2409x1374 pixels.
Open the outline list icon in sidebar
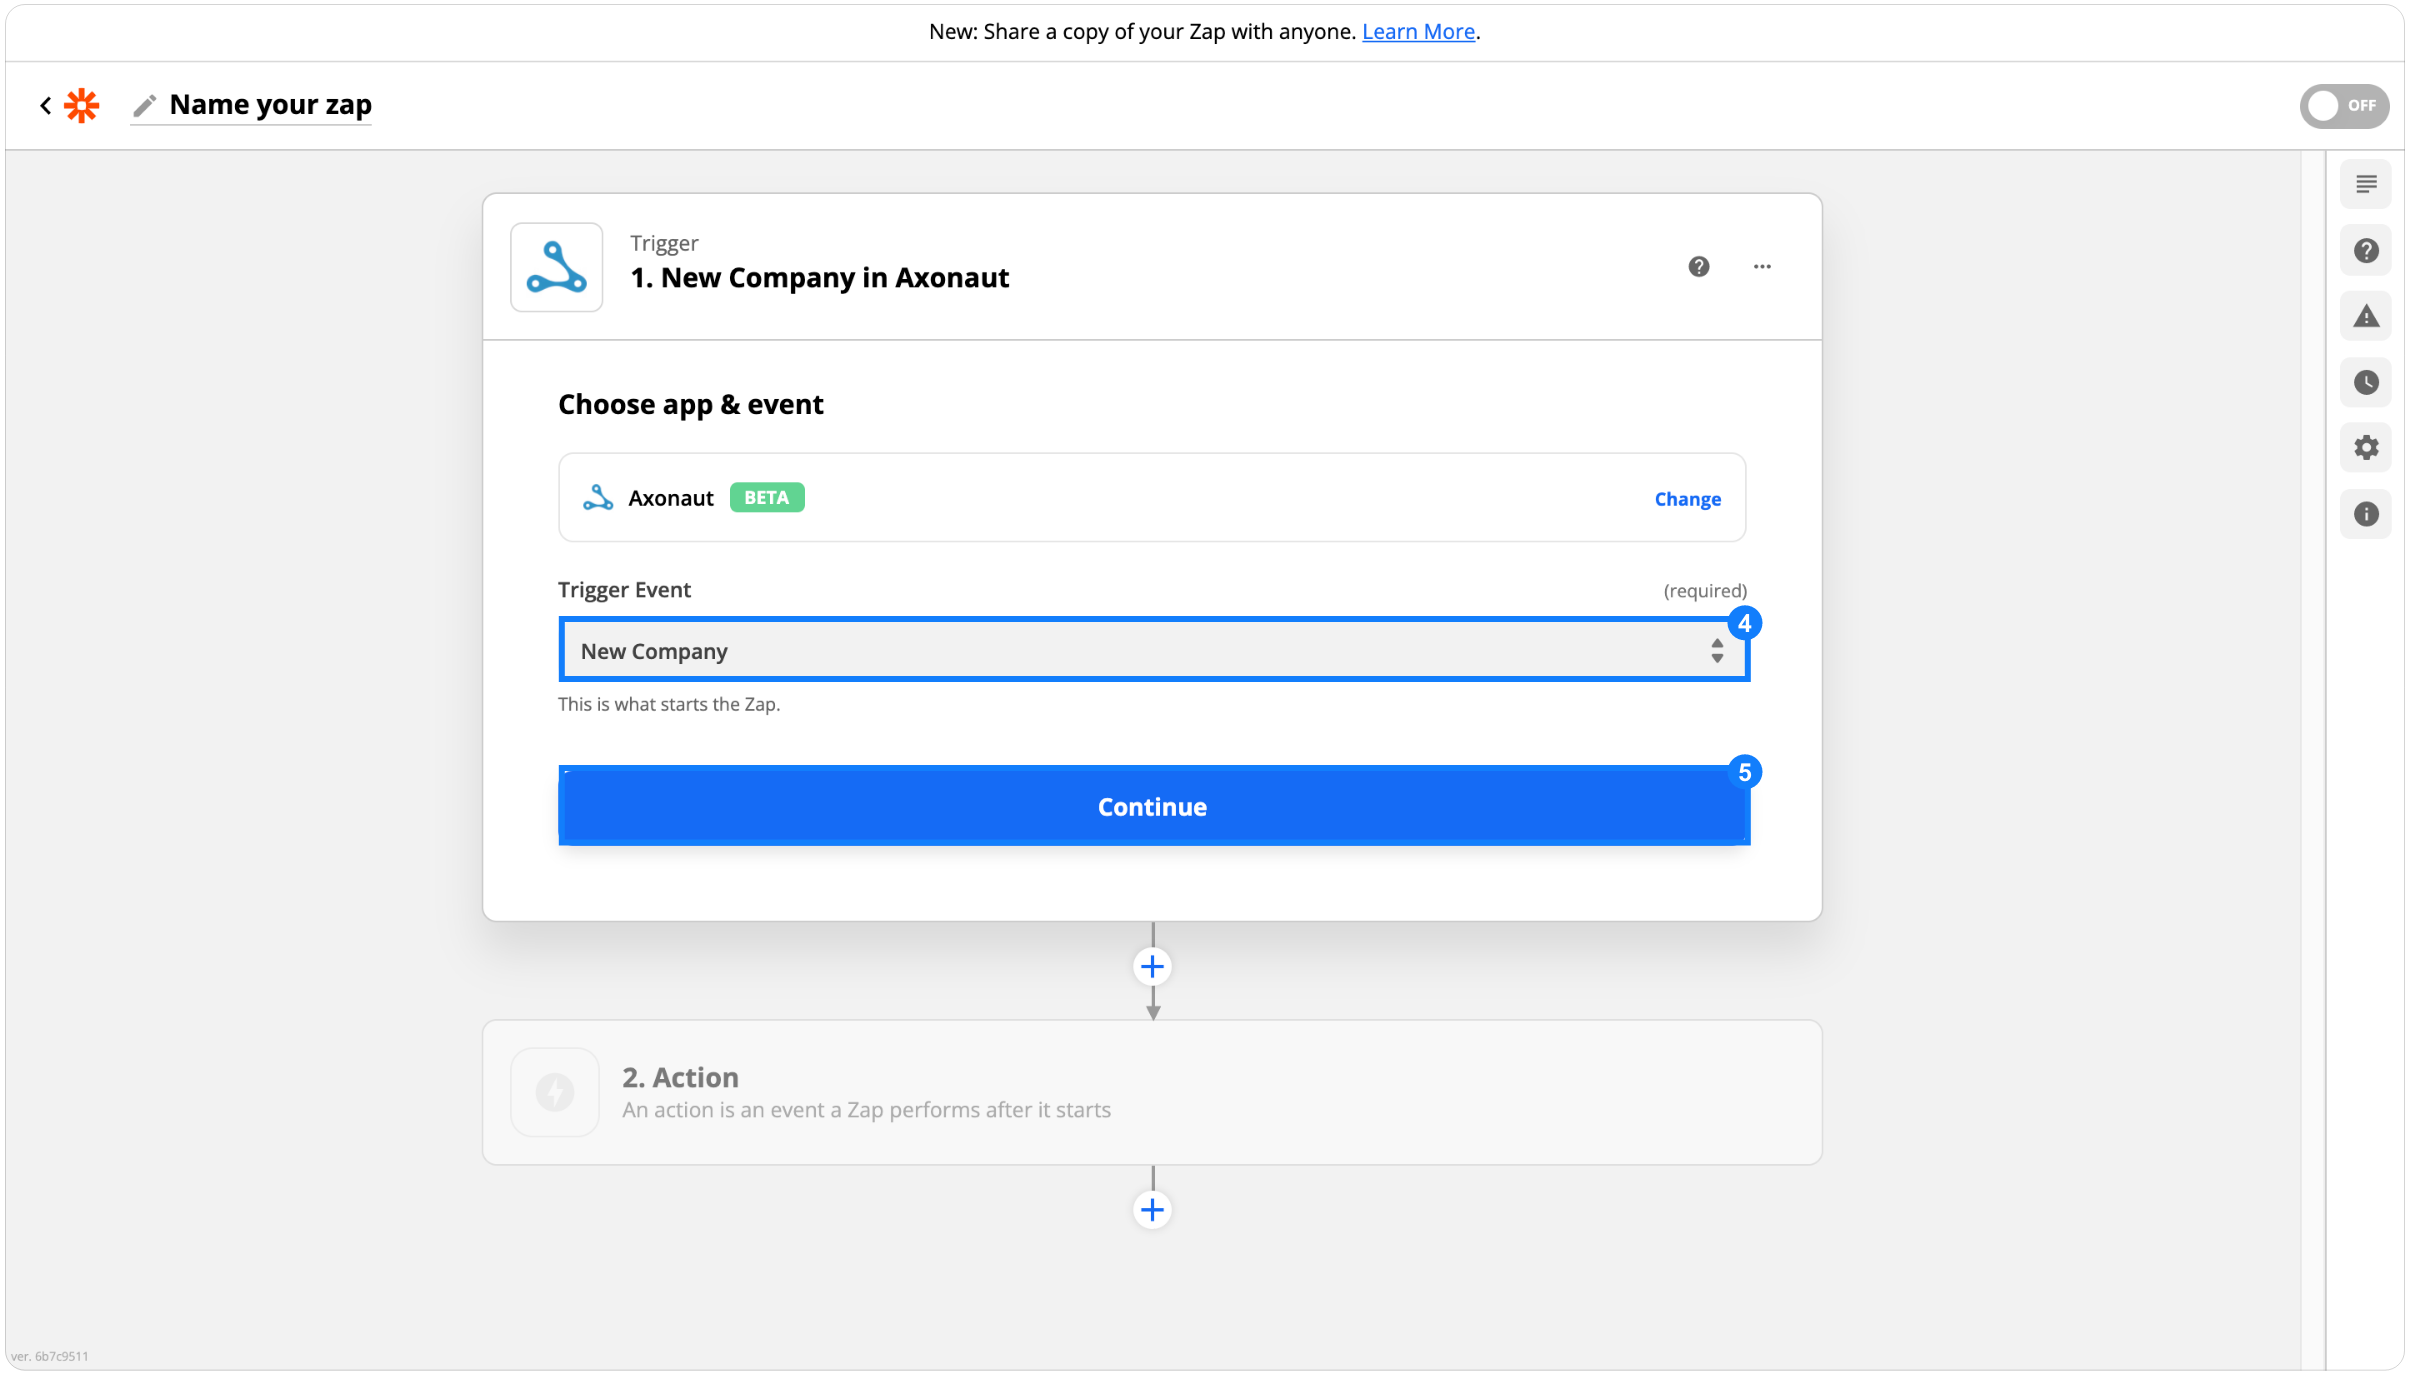click(2365, 184)
